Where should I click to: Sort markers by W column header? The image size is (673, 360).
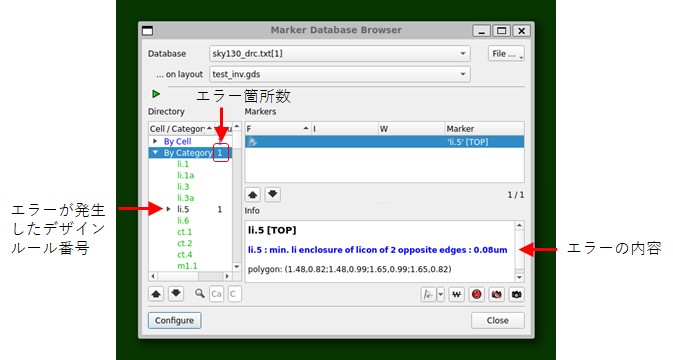coord(411,129)
